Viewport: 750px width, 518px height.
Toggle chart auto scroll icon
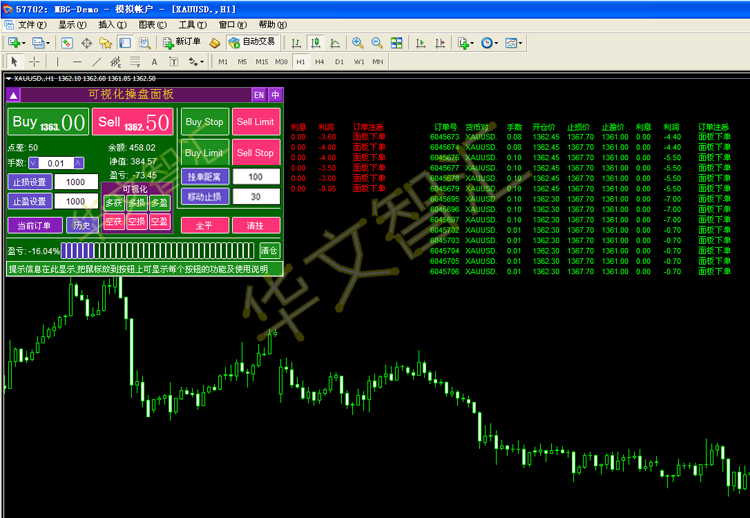coord(420,43)
